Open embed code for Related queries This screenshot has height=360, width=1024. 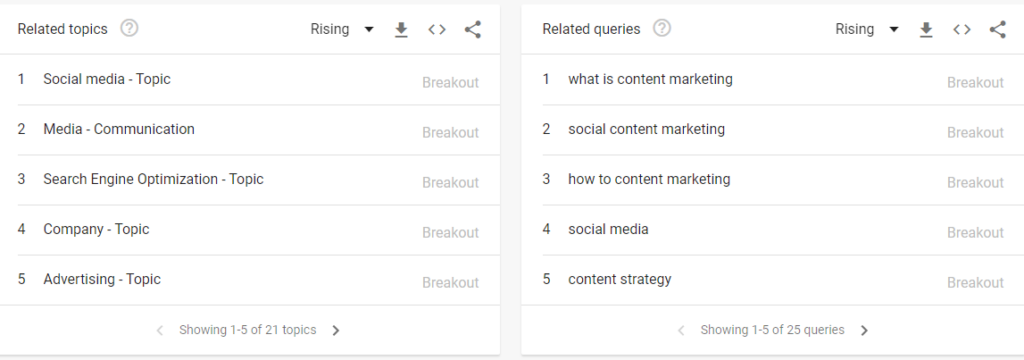click(962, 29)
